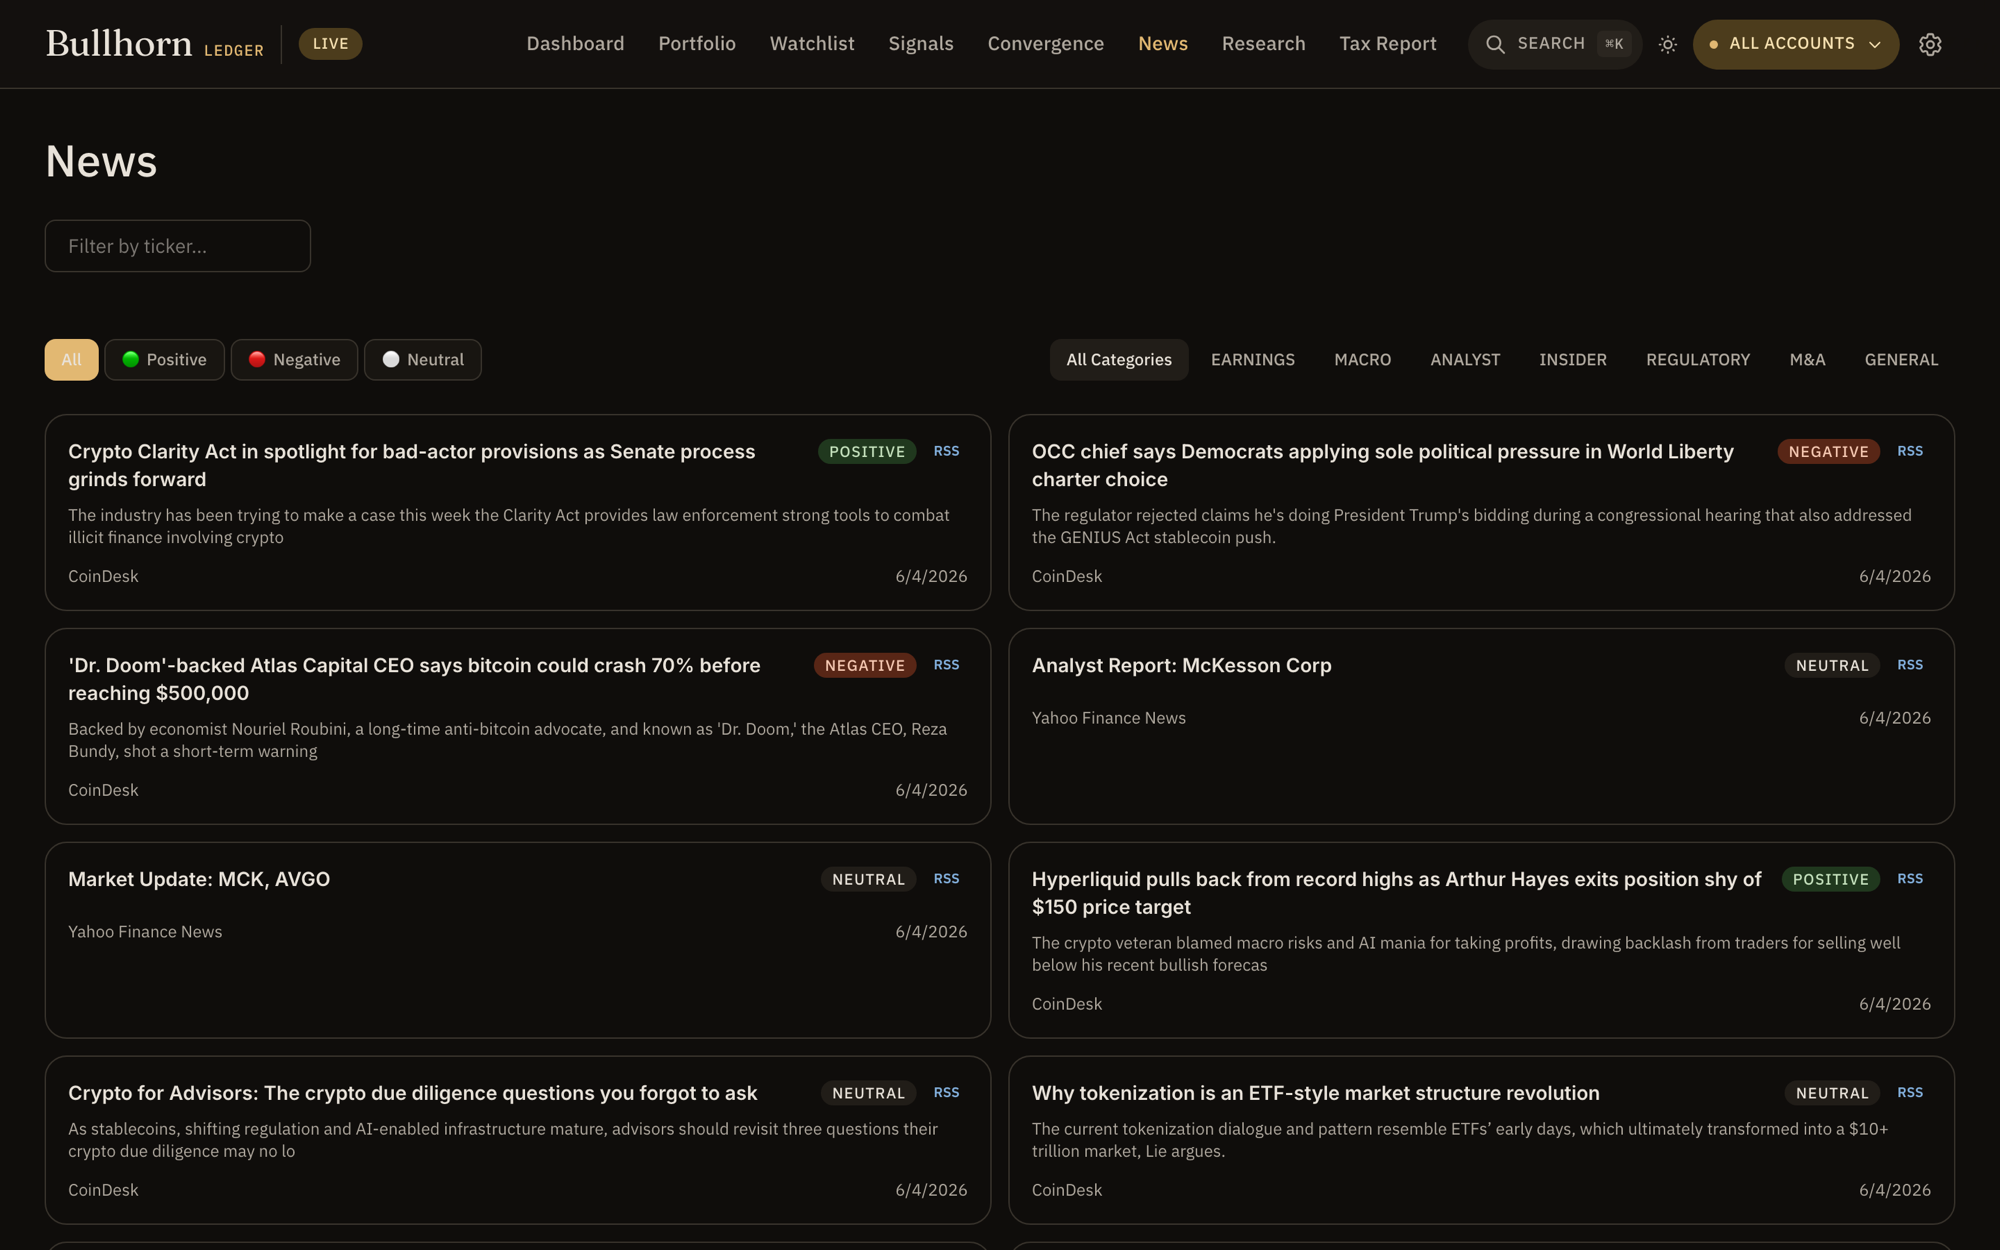
Task: Click NEUTRAL badge on Crypto for Advisors card
Action: tap(868, 1094)
